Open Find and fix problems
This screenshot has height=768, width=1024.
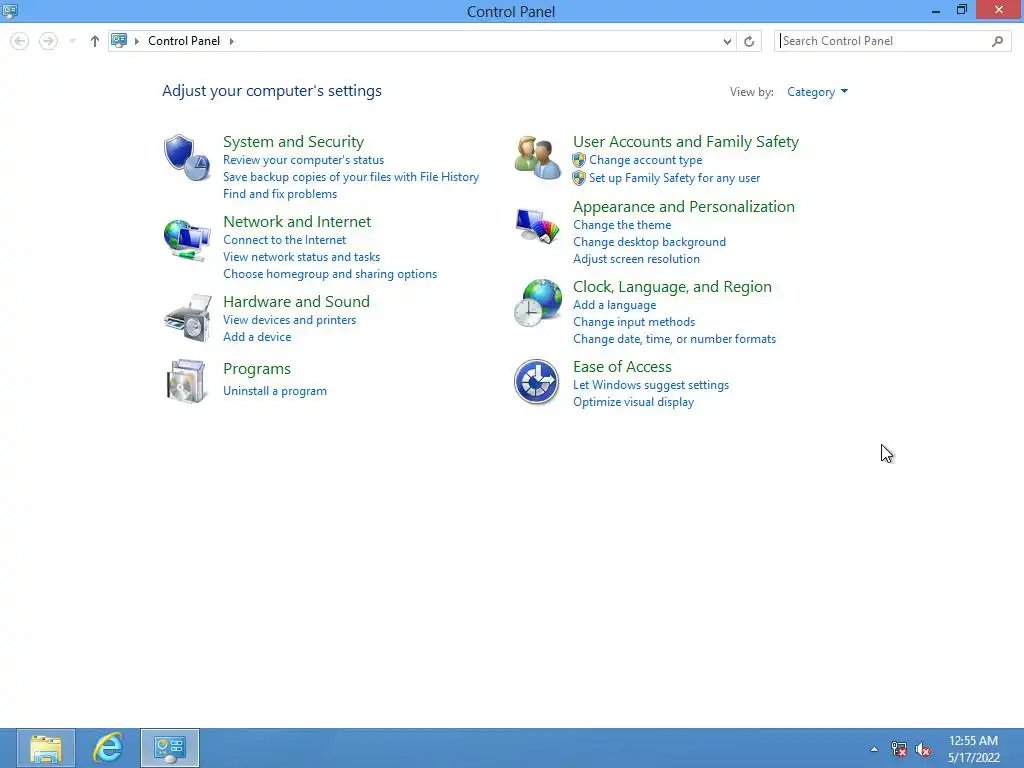tap(280, 194)
